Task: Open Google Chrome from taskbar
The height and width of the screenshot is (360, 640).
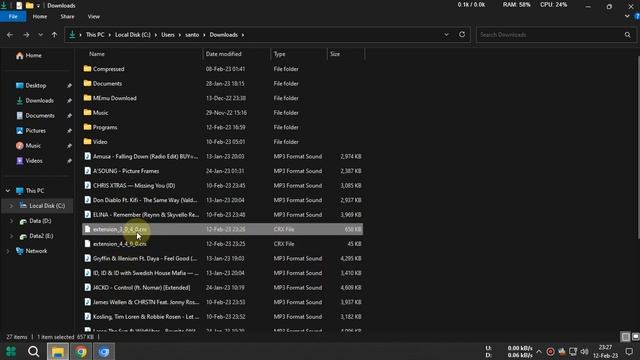Action: pyautogui.click(x=81, y=351)
